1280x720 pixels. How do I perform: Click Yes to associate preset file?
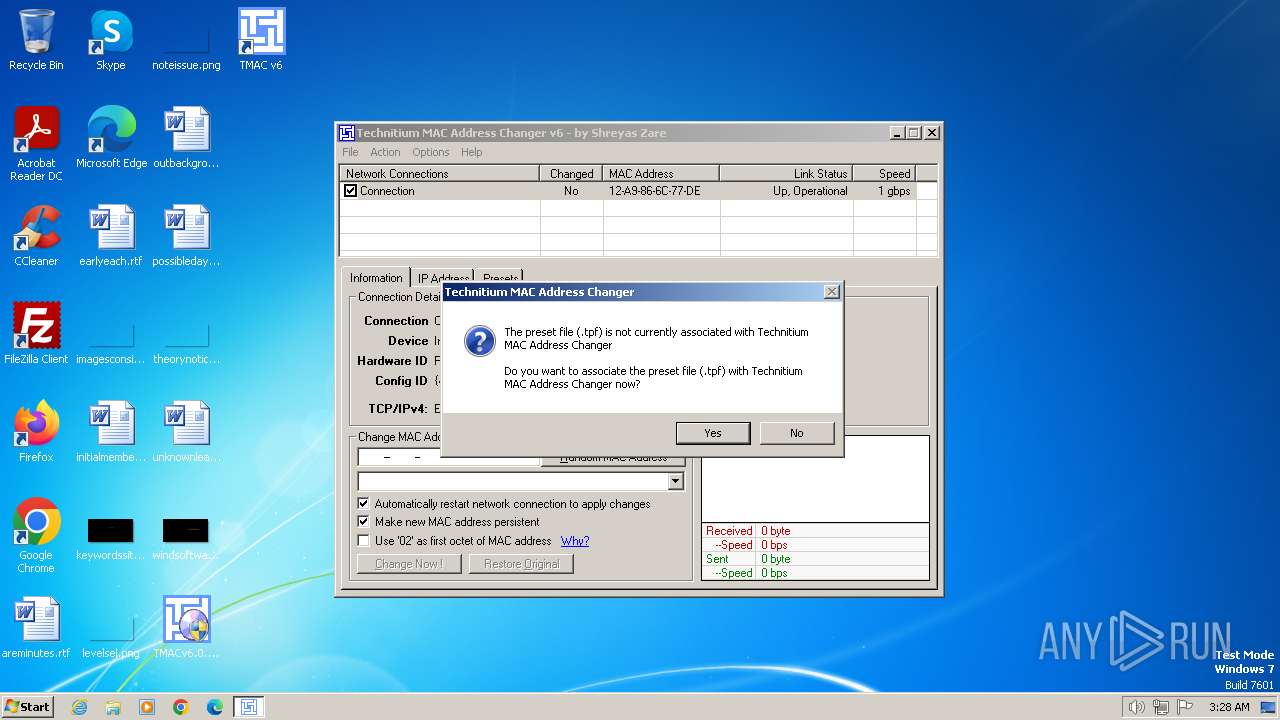click(x=713, y=433)
